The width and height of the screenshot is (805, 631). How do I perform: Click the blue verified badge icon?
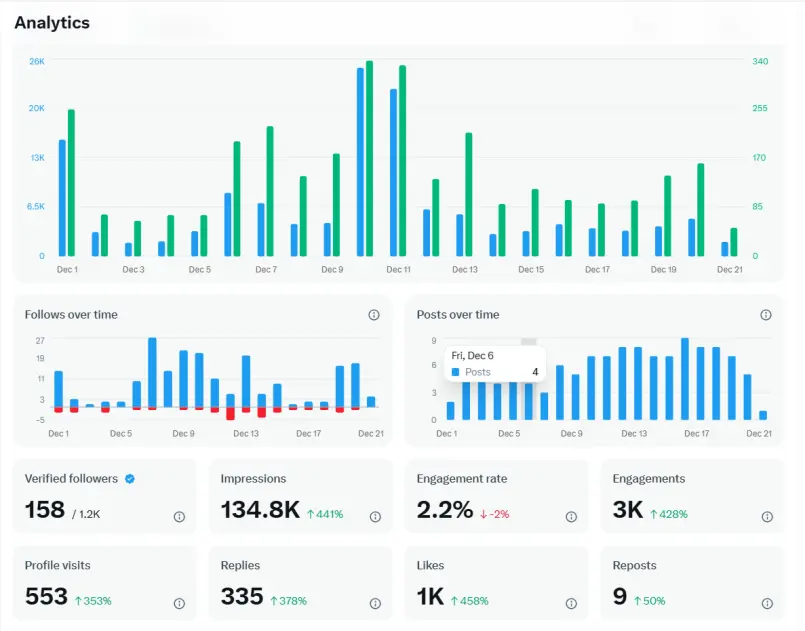pyautogui.click(x=130, y=479)
